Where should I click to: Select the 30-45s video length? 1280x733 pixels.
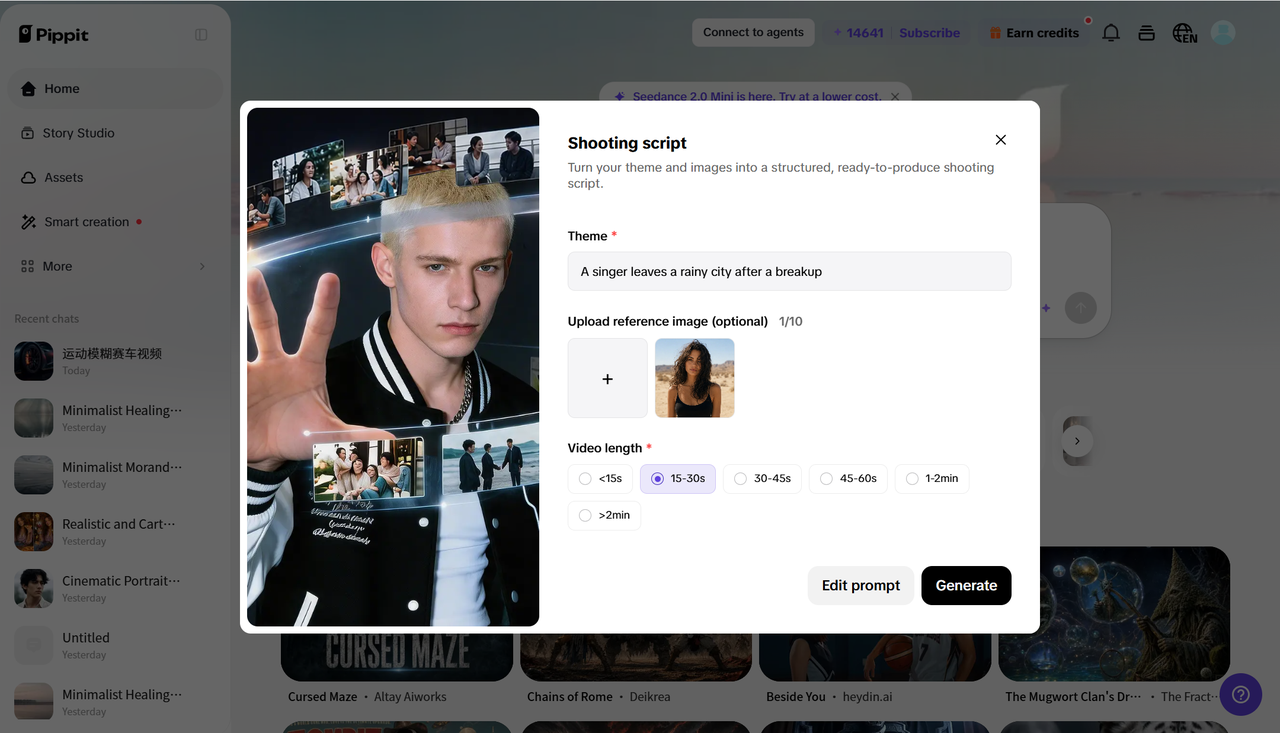[762, 479]
